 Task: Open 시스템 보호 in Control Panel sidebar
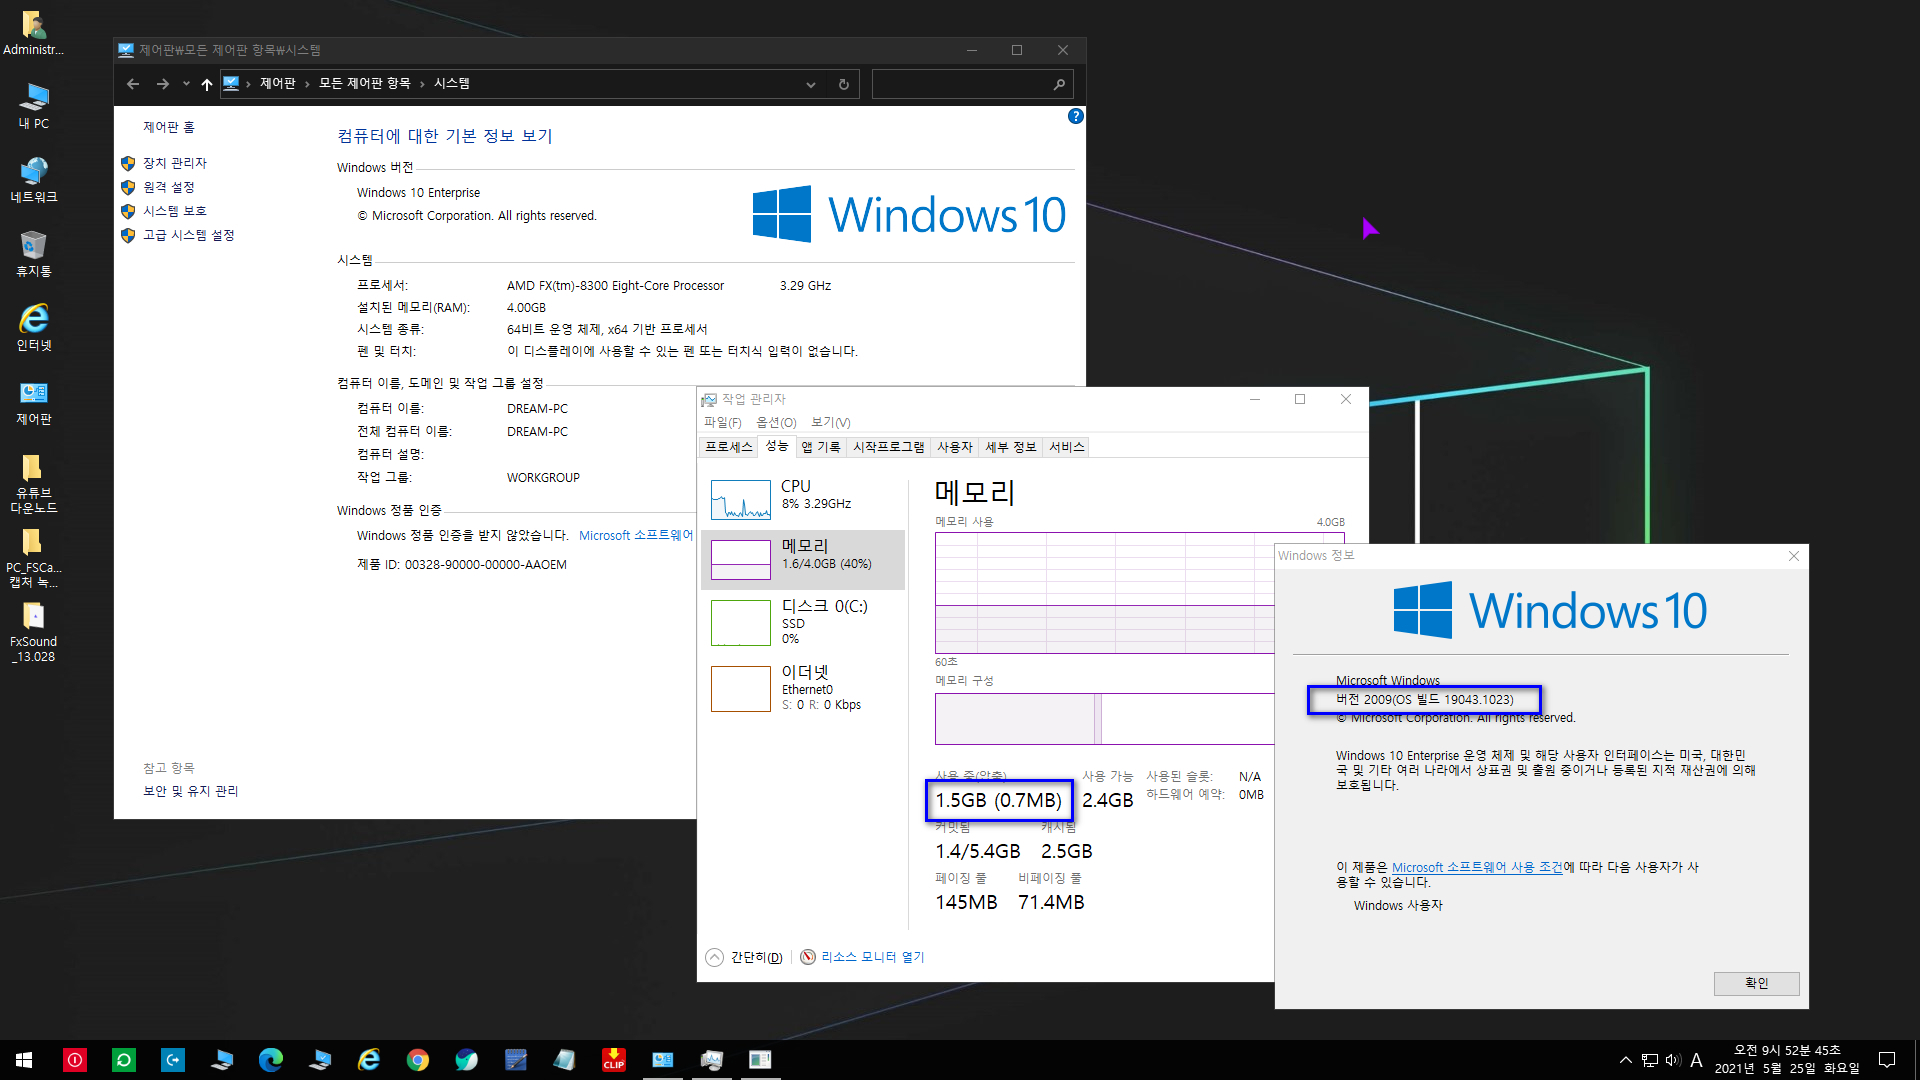click(x=174, y=211)
